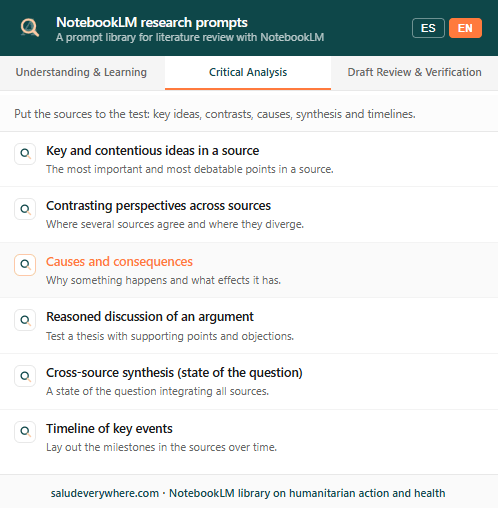Screen dimensions: 498x508
Task: Click icon beside Causes and consequences
Action: [x=25, y=265]
